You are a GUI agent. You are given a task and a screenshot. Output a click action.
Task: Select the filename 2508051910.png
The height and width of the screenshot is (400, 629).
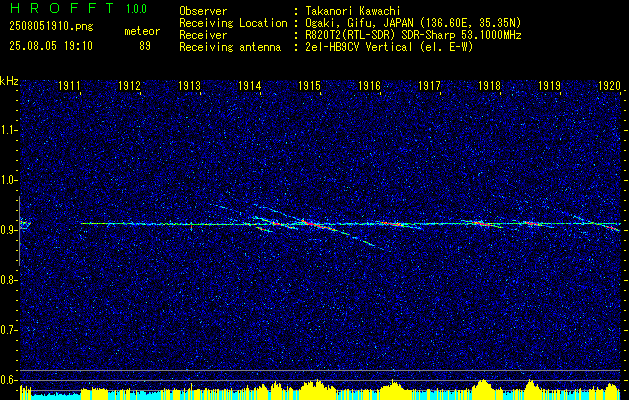51,27
